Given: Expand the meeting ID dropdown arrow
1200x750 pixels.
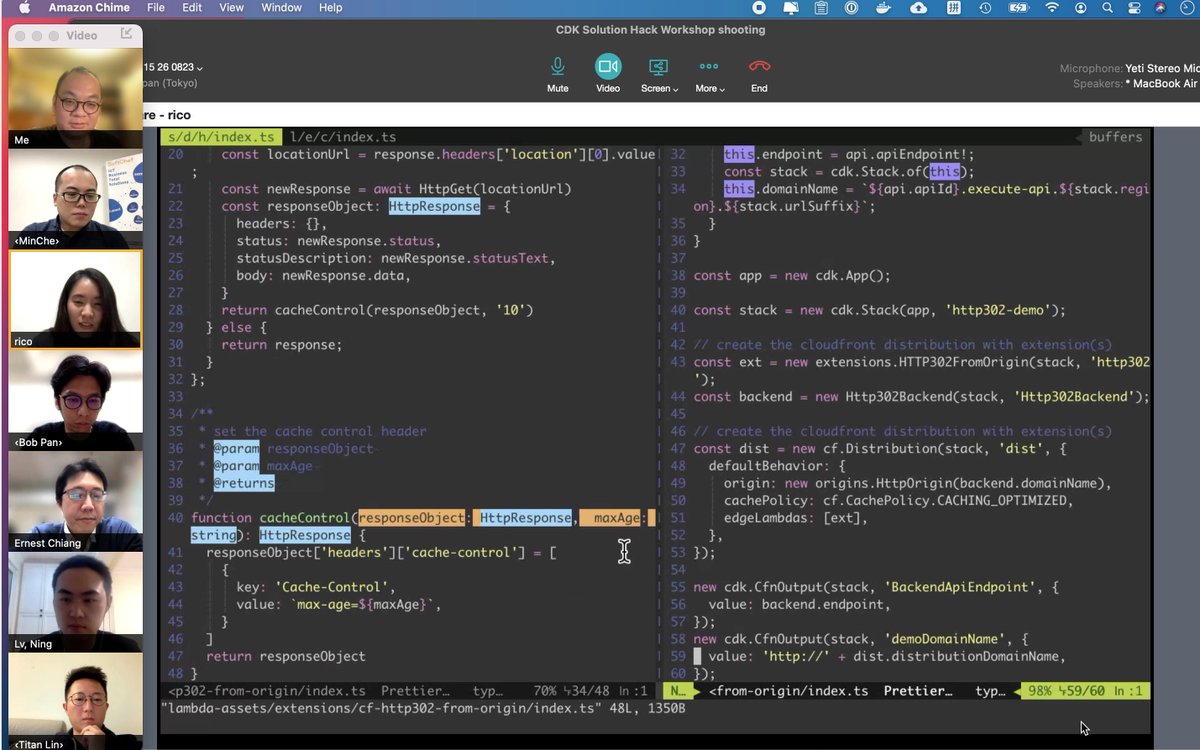Looking at the screenshot, I should tap(200, 68).
